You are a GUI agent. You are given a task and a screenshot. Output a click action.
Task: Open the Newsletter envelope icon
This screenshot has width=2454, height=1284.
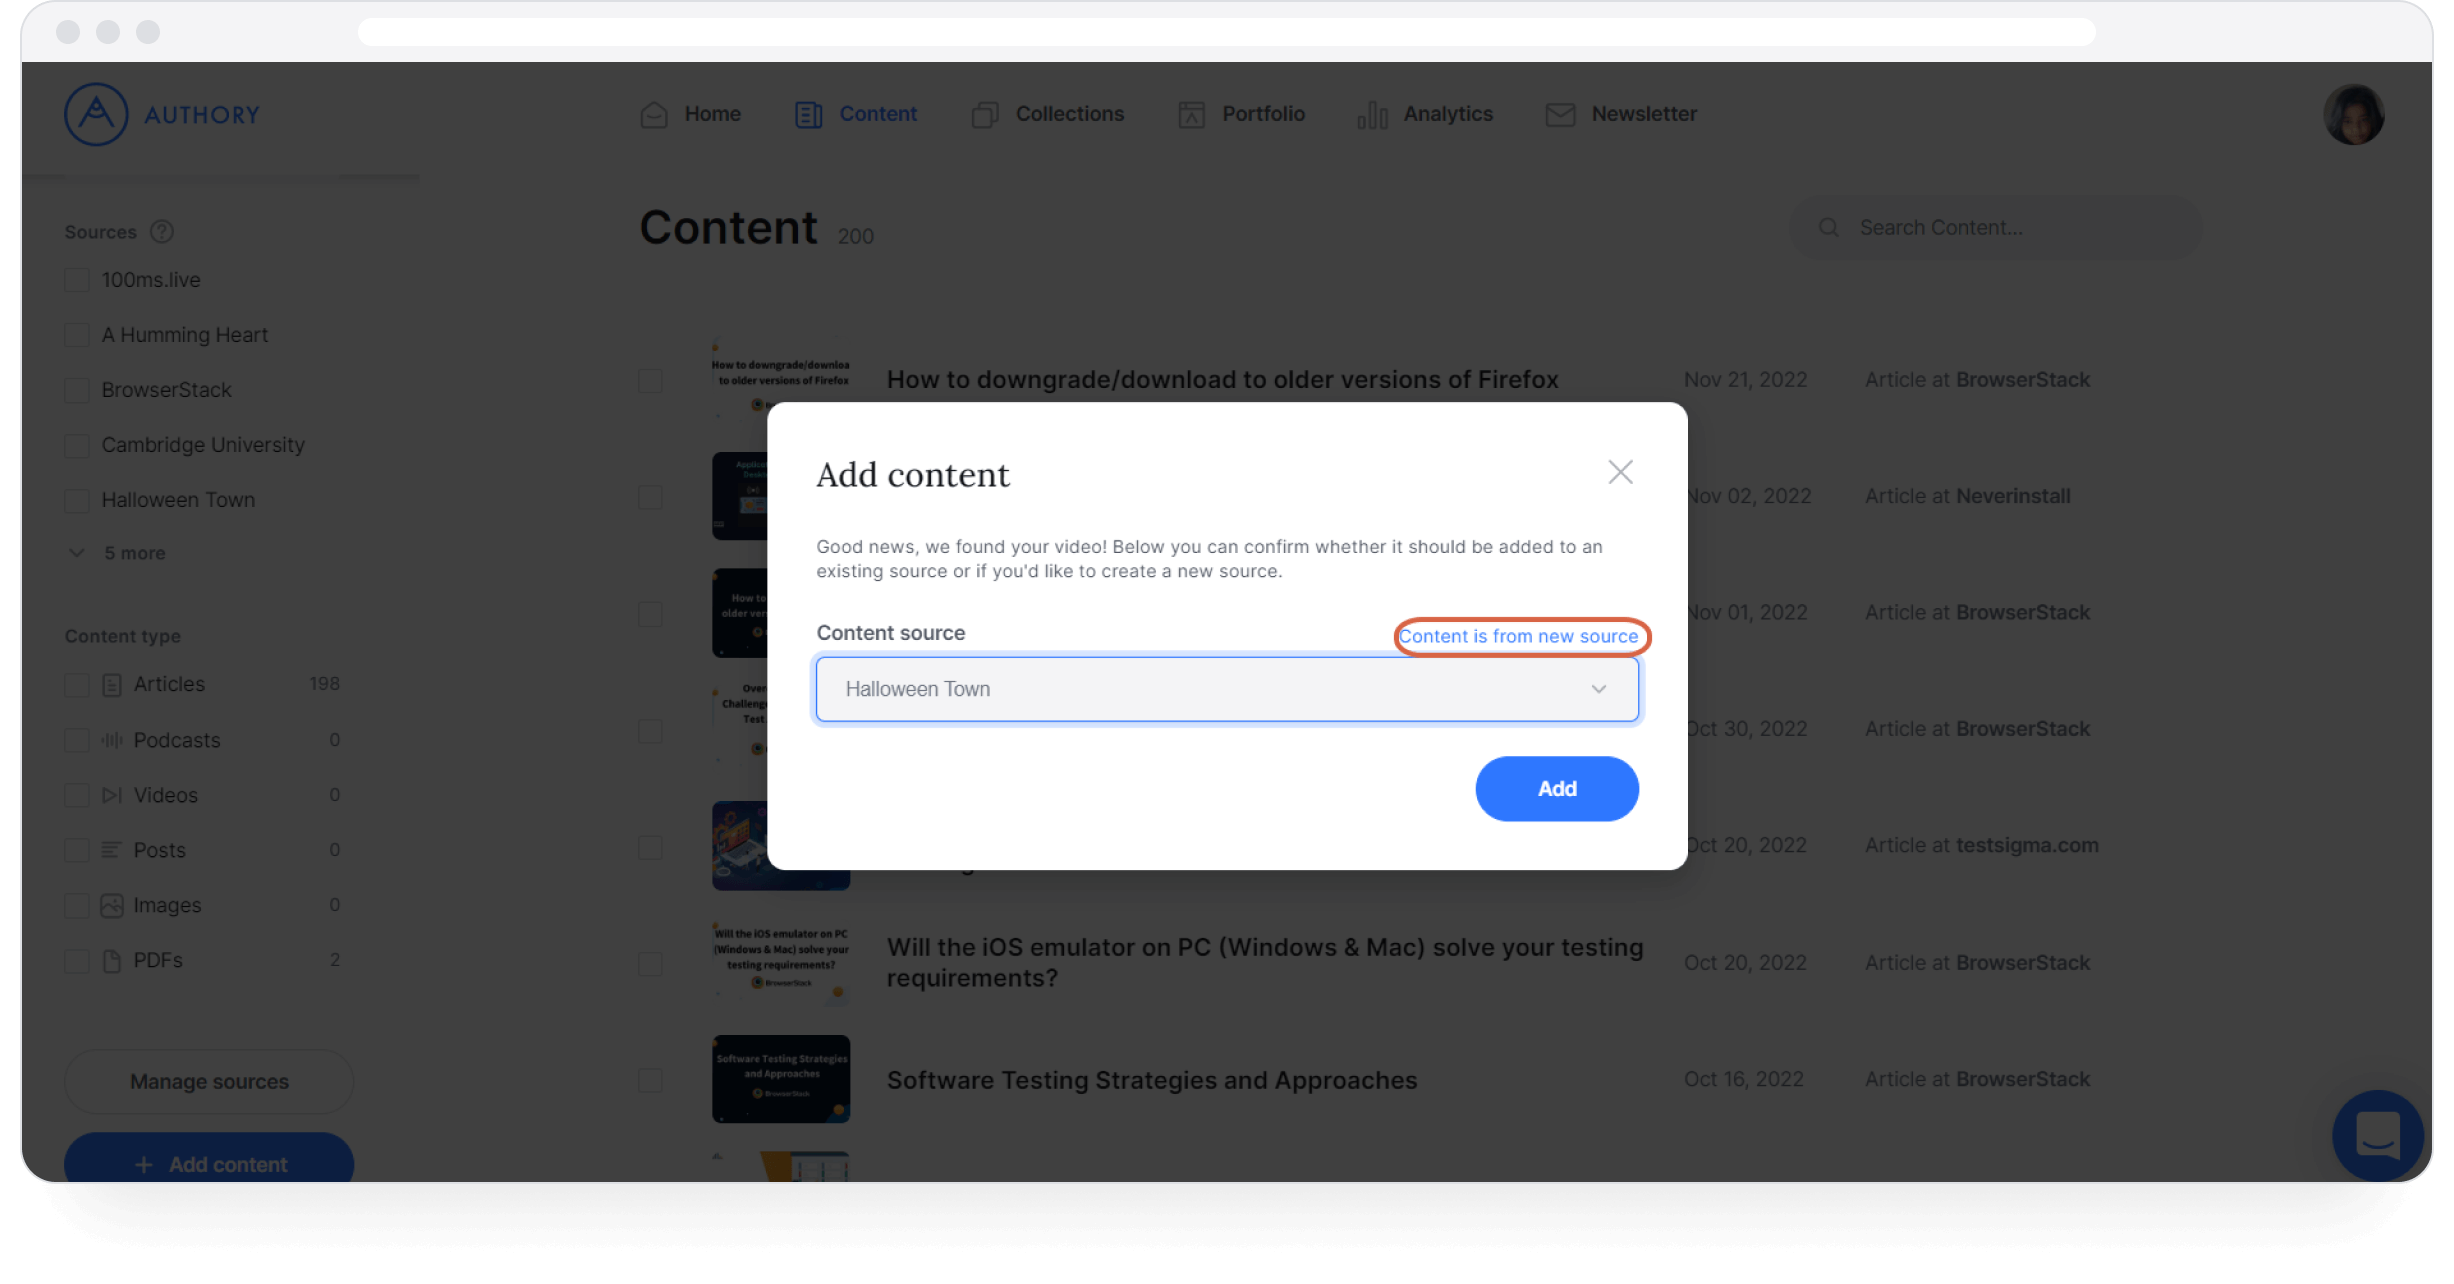coord(1560,114)
